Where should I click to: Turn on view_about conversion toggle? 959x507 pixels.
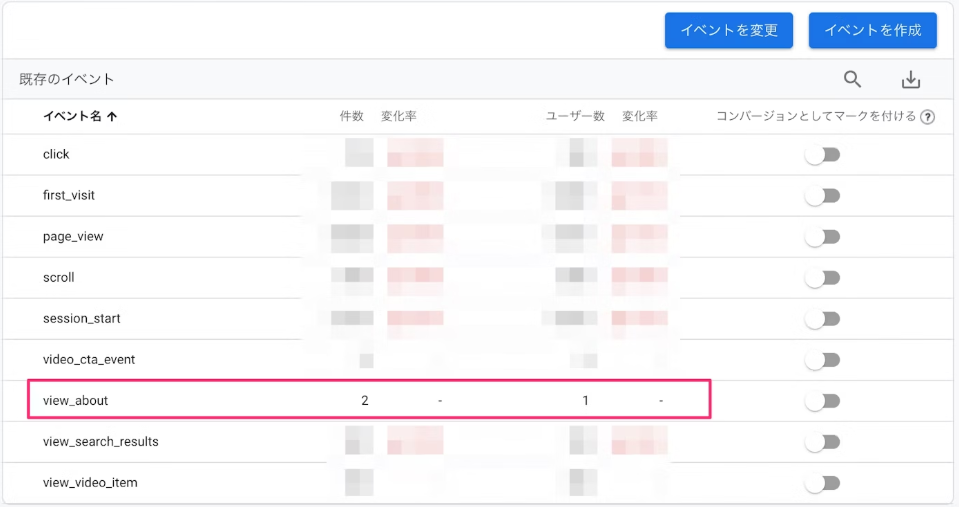pyautogui.click(x=823, y=401)
